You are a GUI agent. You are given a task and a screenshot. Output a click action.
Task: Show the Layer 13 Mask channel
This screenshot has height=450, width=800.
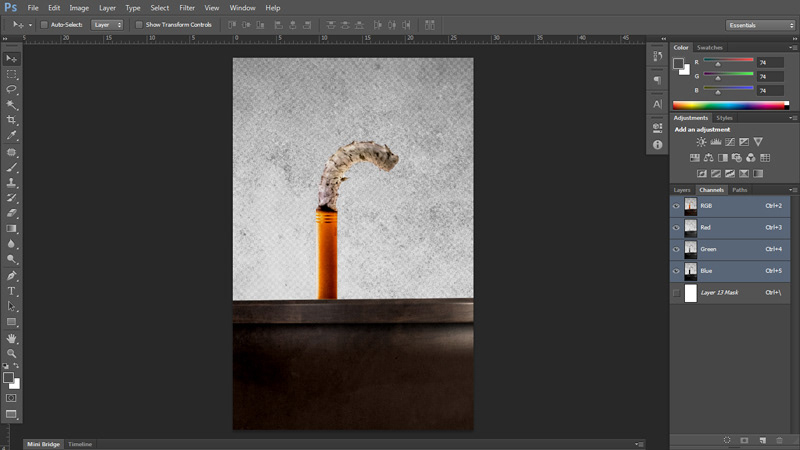click(677, 293)
